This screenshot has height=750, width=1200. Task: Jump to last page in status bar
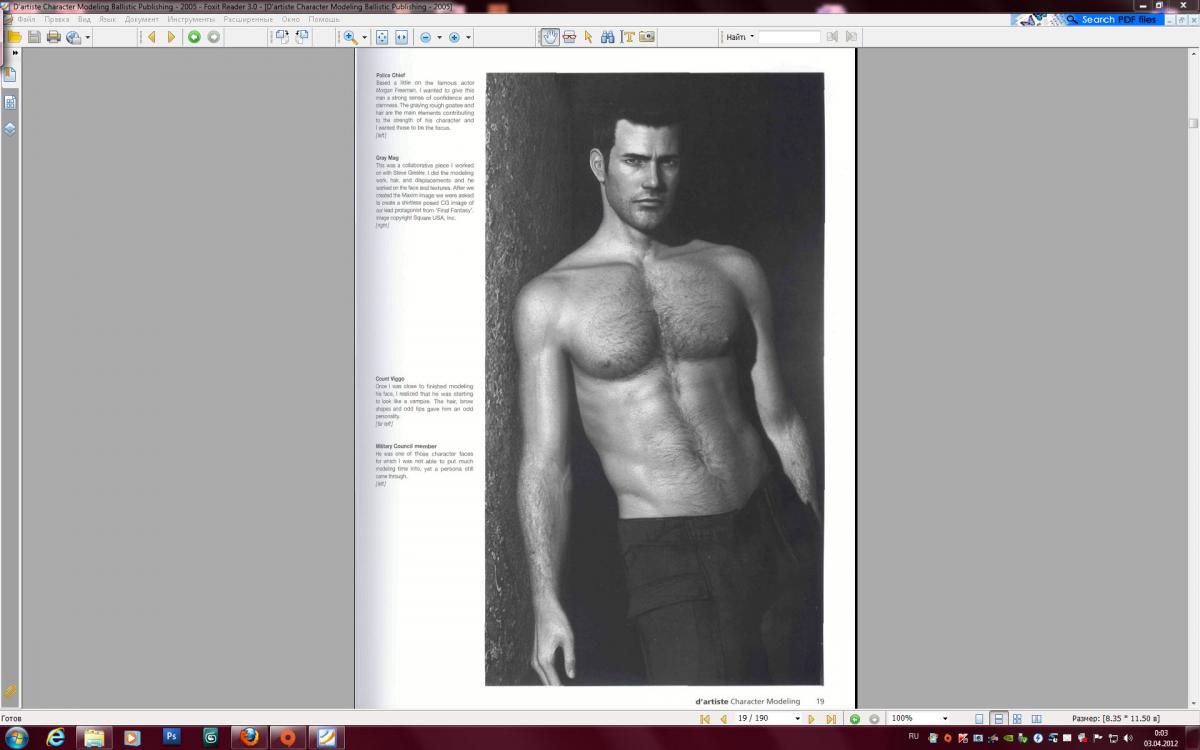830,718
